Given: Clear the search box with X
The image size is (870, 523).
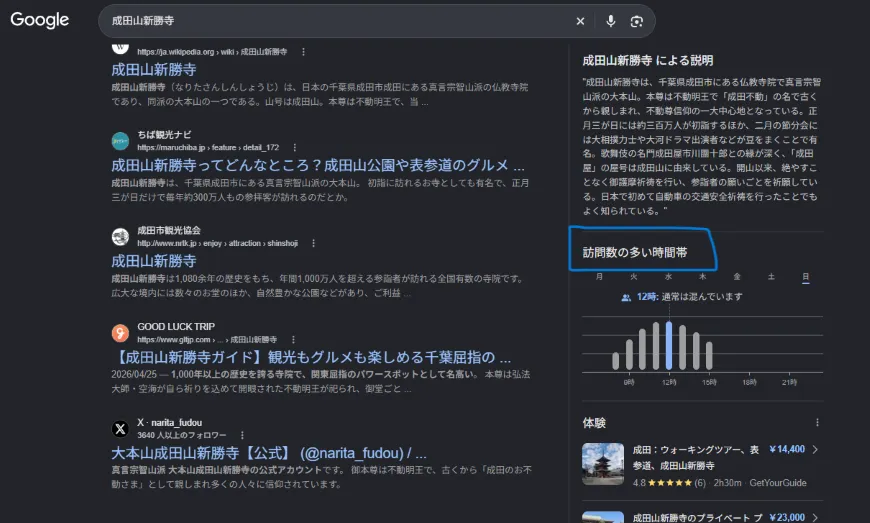Looking at the screenshot, I should [580, 21].
